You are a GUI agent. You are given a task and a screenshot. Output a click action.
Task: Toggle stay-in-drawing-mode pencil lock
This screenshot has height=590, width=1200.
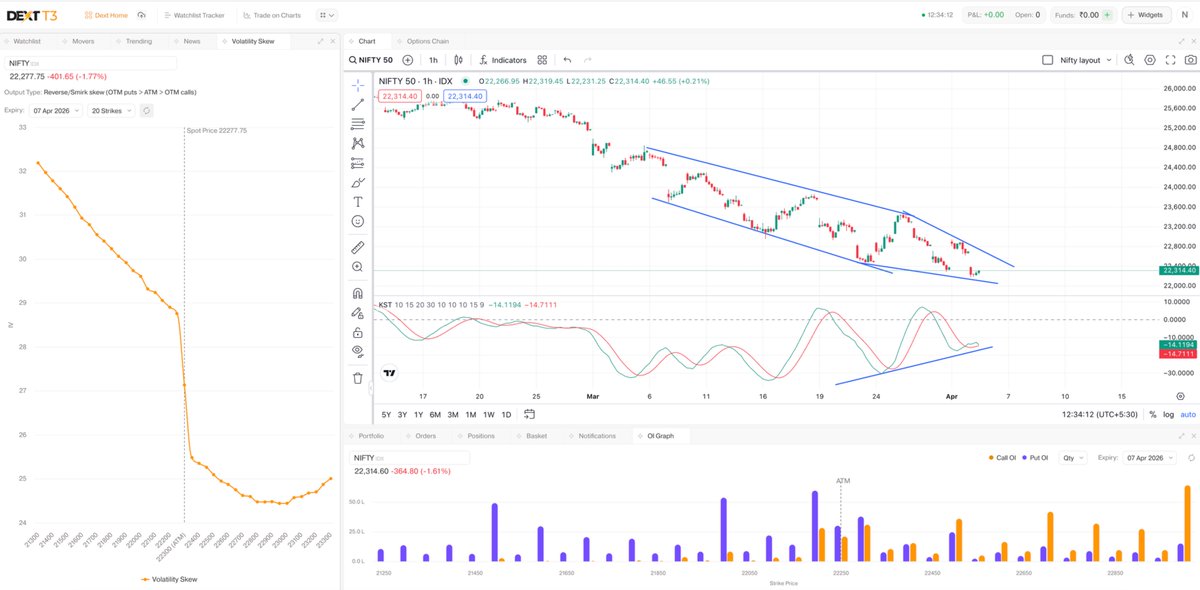[x=358, y=313]
